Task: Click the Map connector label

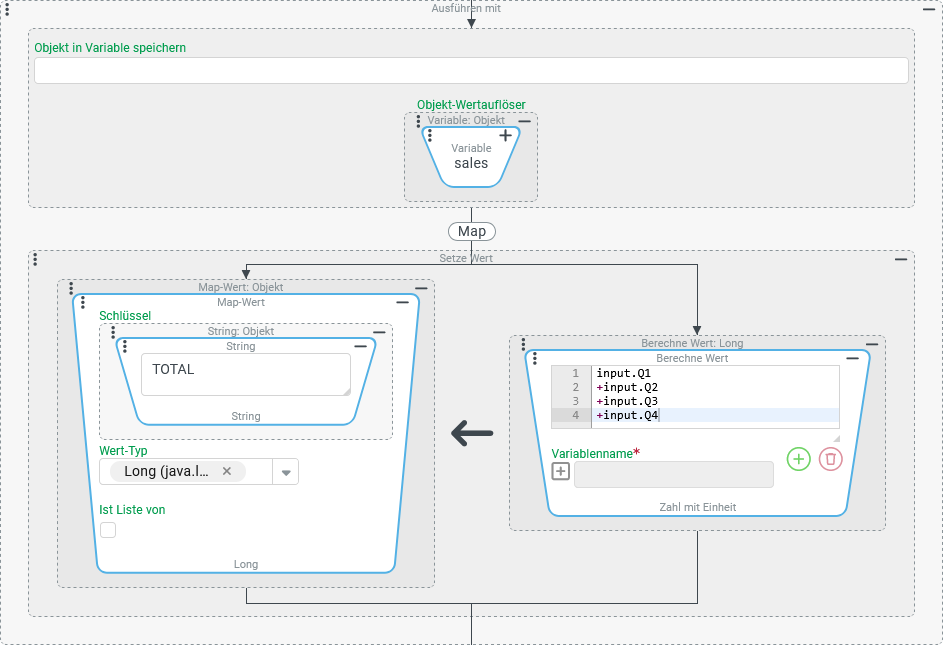Action: pyautogui.click(x=472, y=231)
